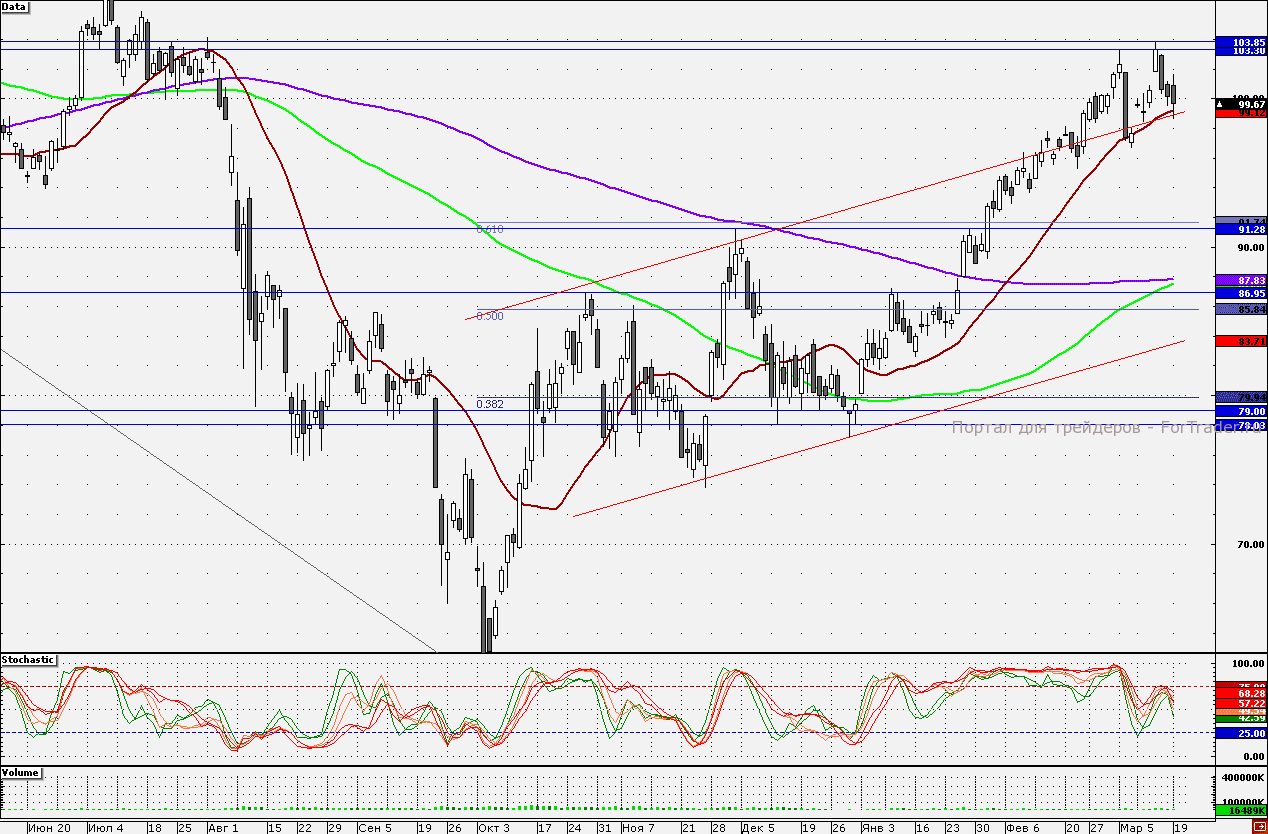1268x834 pixels.
Task: Click the red 83.71 trendline price tag
Action: pos(1241,342)
